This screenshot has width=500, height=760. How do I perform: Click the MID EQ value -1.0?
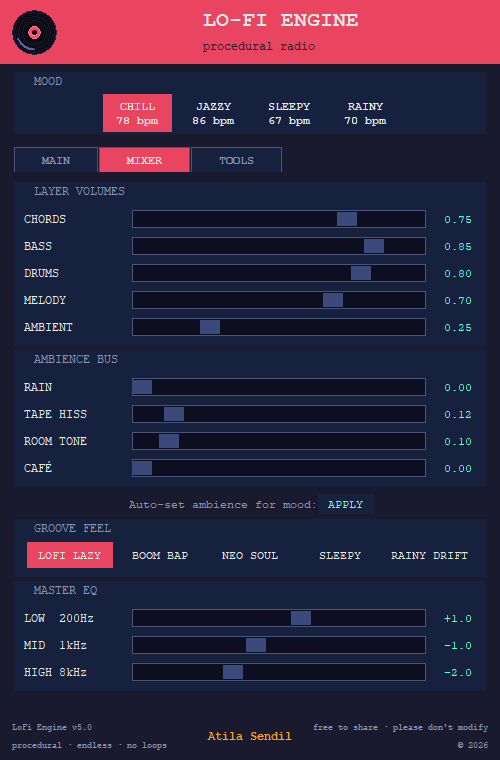point(458,646)
